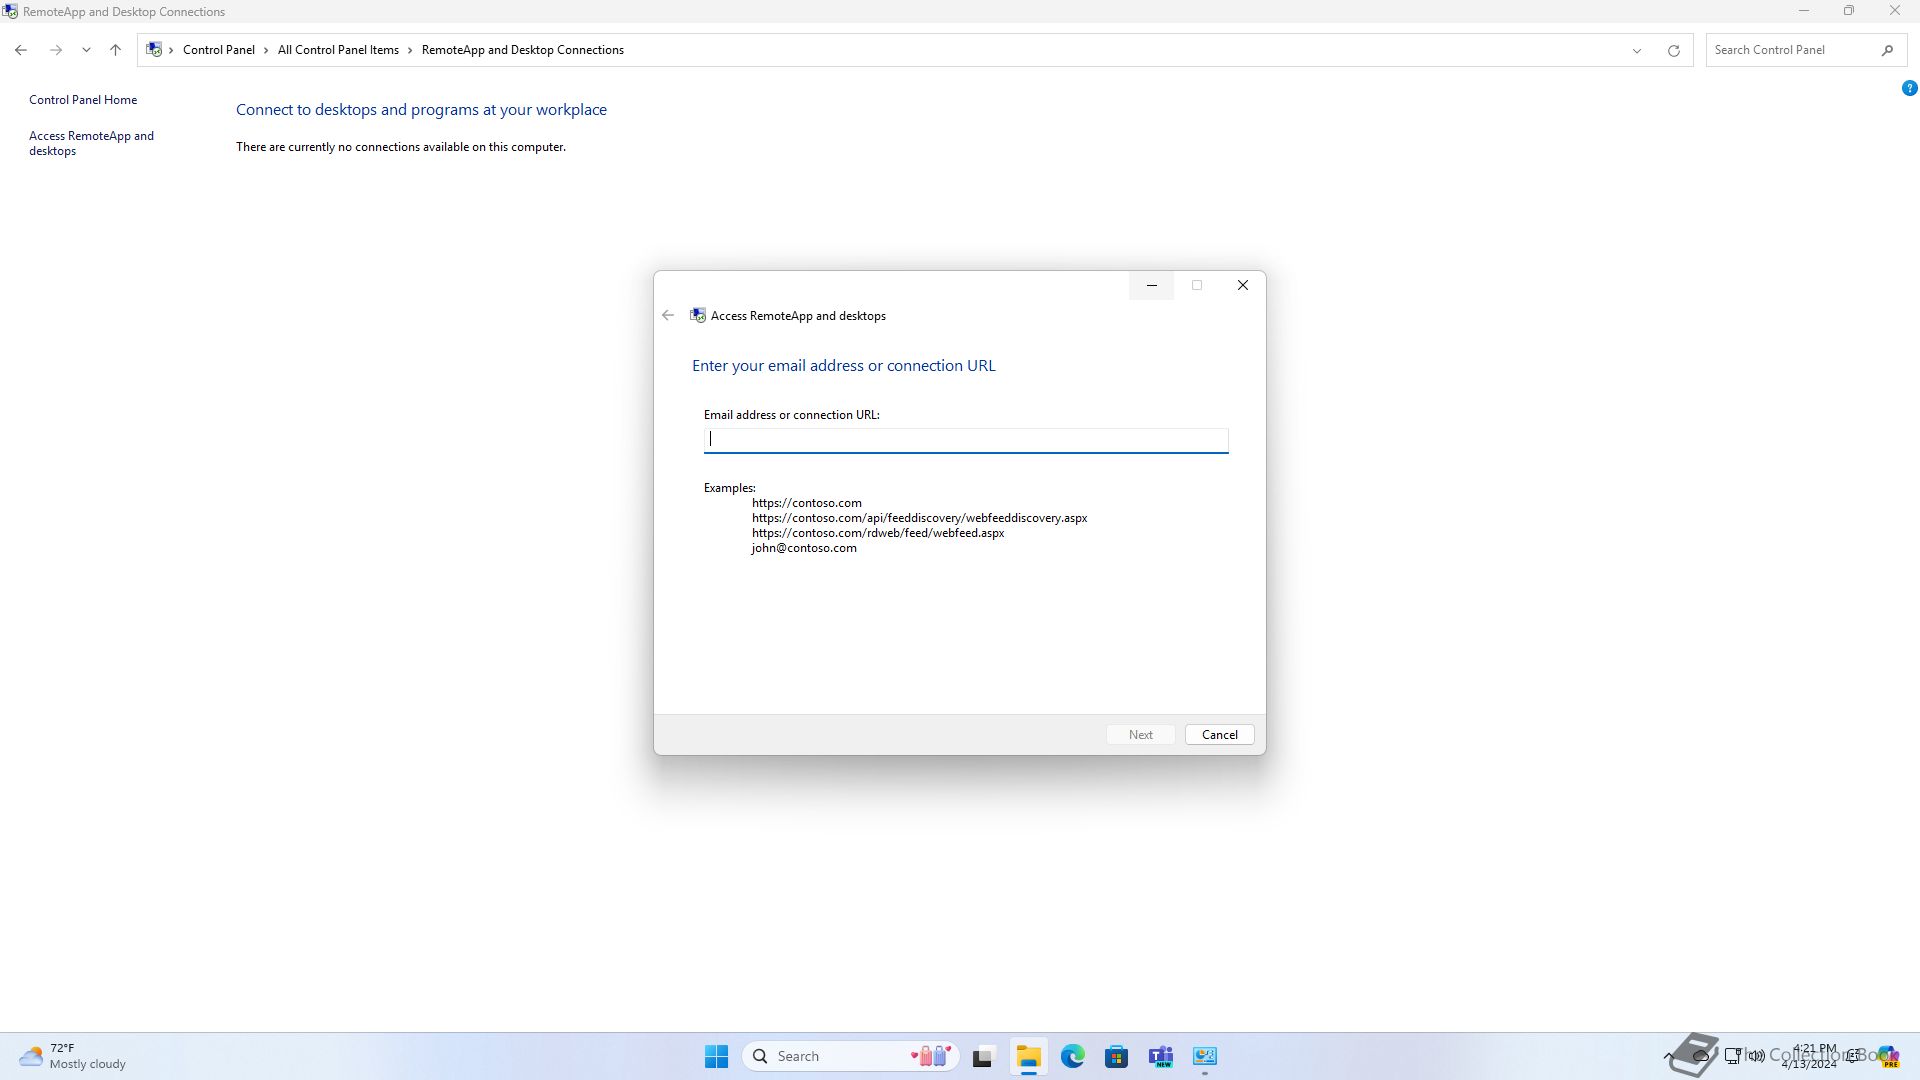
Task: Open Task View from the taskbar
Action: (983, 1056)
